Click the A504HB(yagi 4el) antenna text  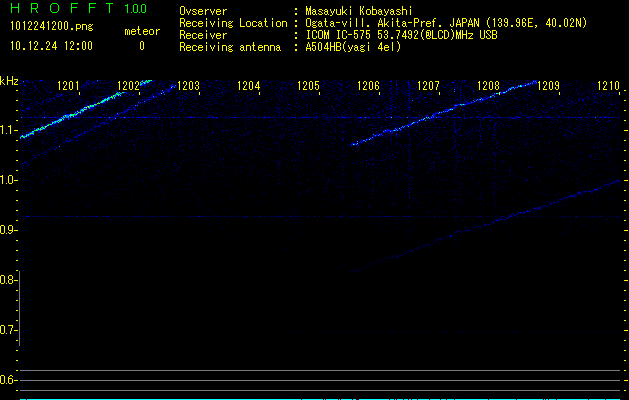click(x=353, y=47)
